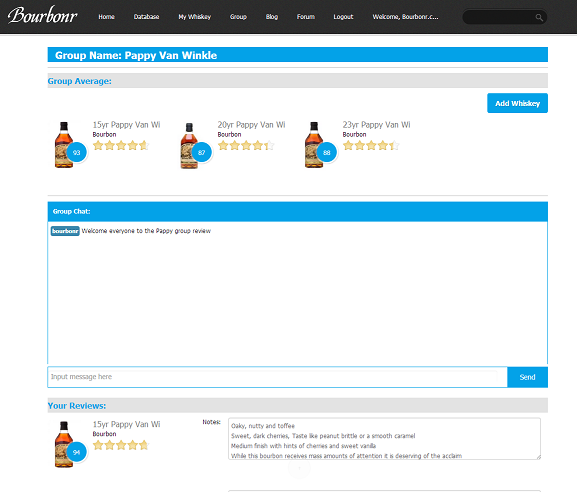Viewport: 577px width, 492px height.
Task: Navigate to the Group page
Action: pos(238,17)
